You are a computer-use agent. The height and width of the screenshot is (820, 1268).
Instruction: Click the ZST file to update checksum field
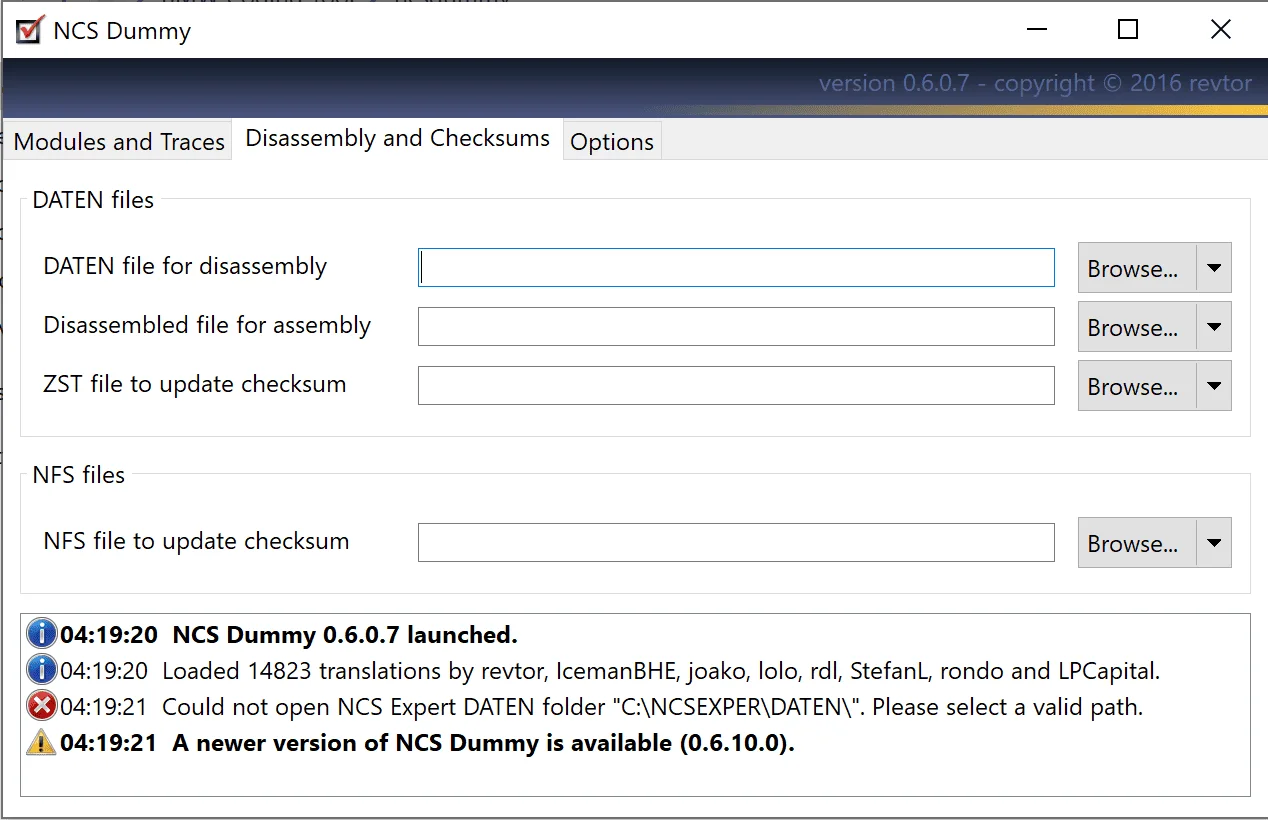coord(736,385)
